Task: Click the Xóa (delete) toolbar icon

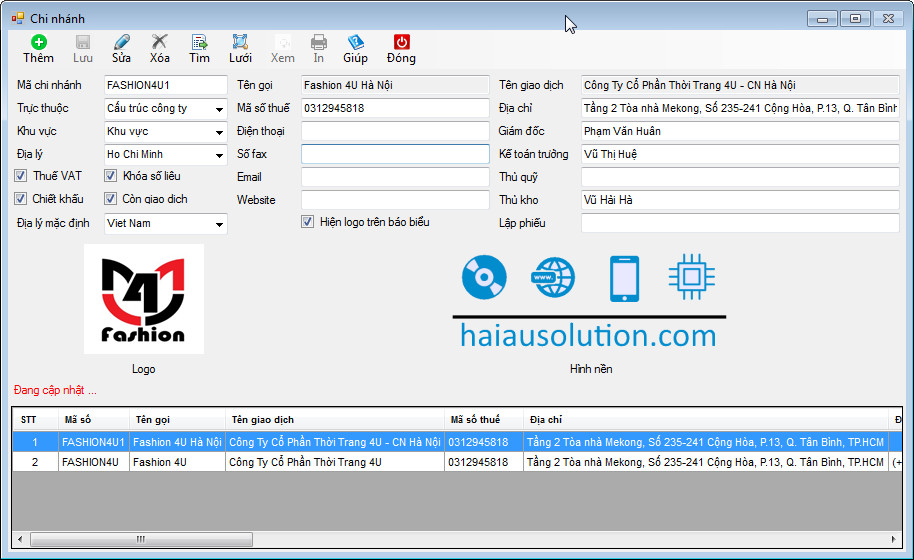Action: 159,42
